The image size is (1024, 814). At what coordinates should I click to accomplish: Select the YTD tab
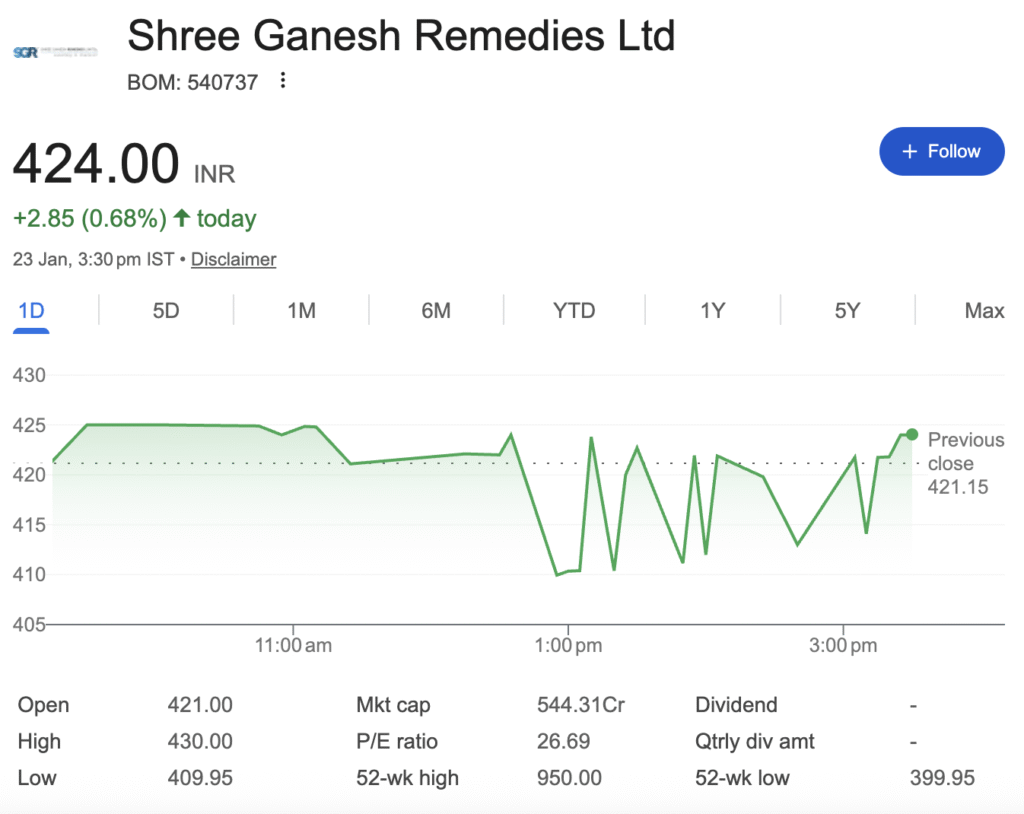(x=574, y=311)
